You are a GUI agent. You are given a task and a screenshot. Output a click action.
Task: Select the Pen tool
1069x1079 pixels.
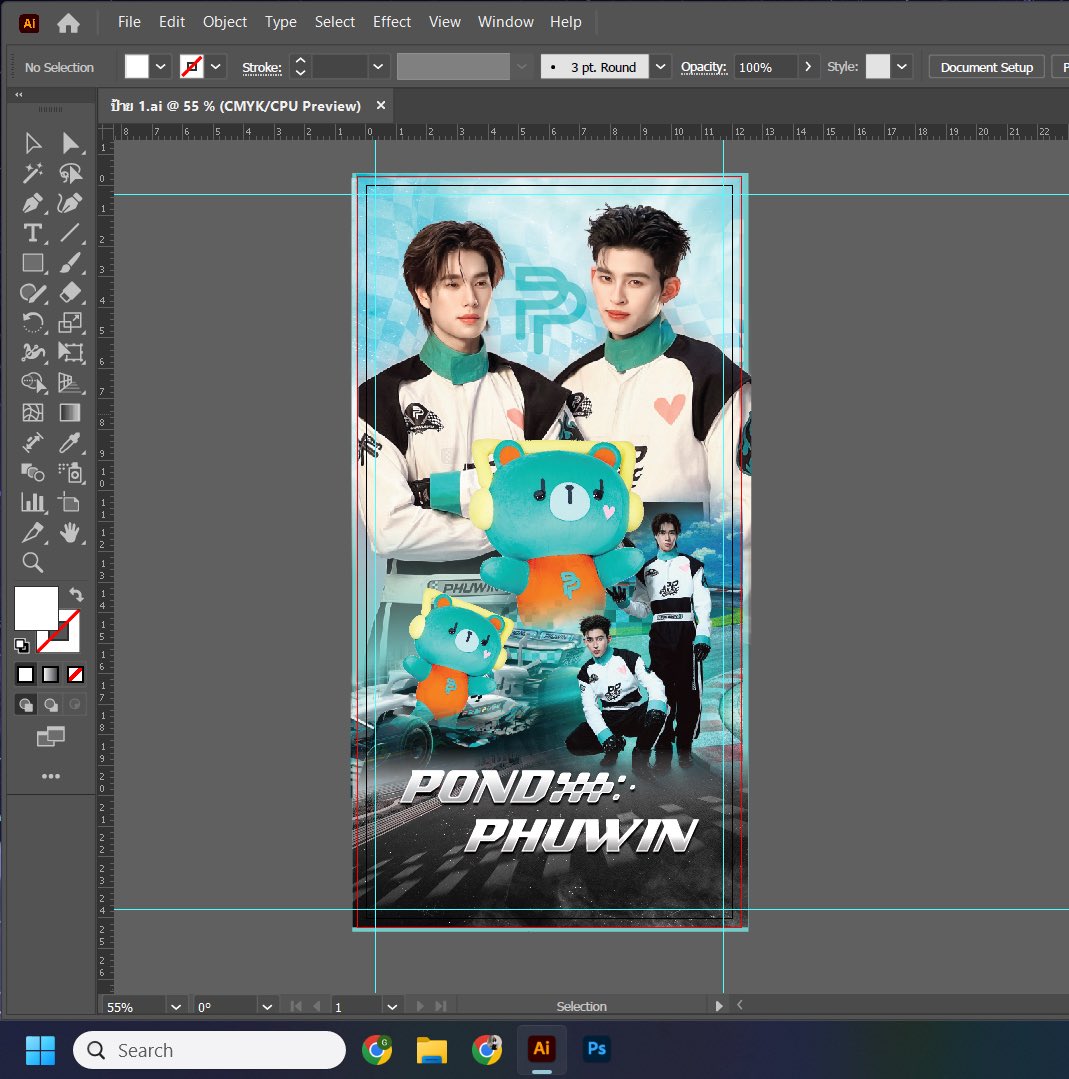click(33, 203)
